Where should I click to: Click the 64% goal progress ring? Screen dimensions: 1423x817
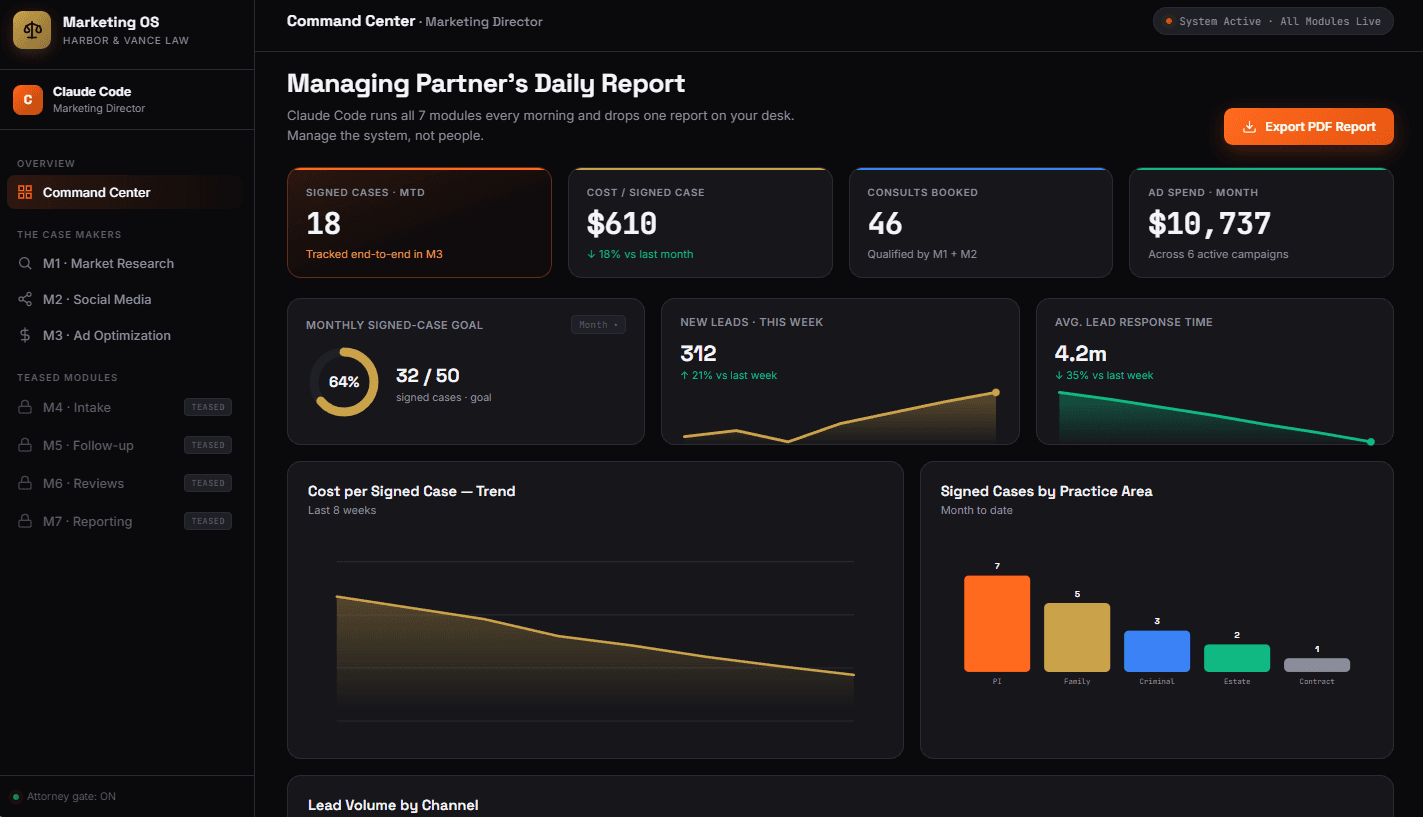pos(344,382)
